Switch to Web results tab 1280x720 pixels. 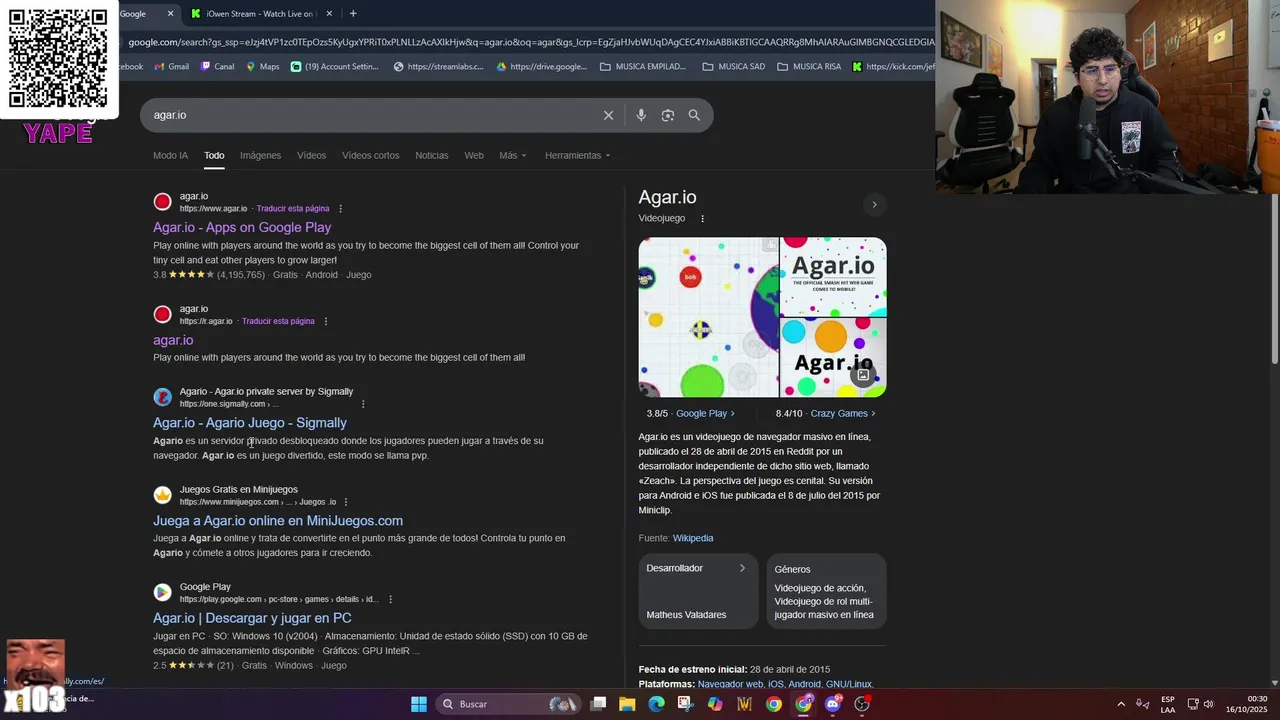(474, 156)
